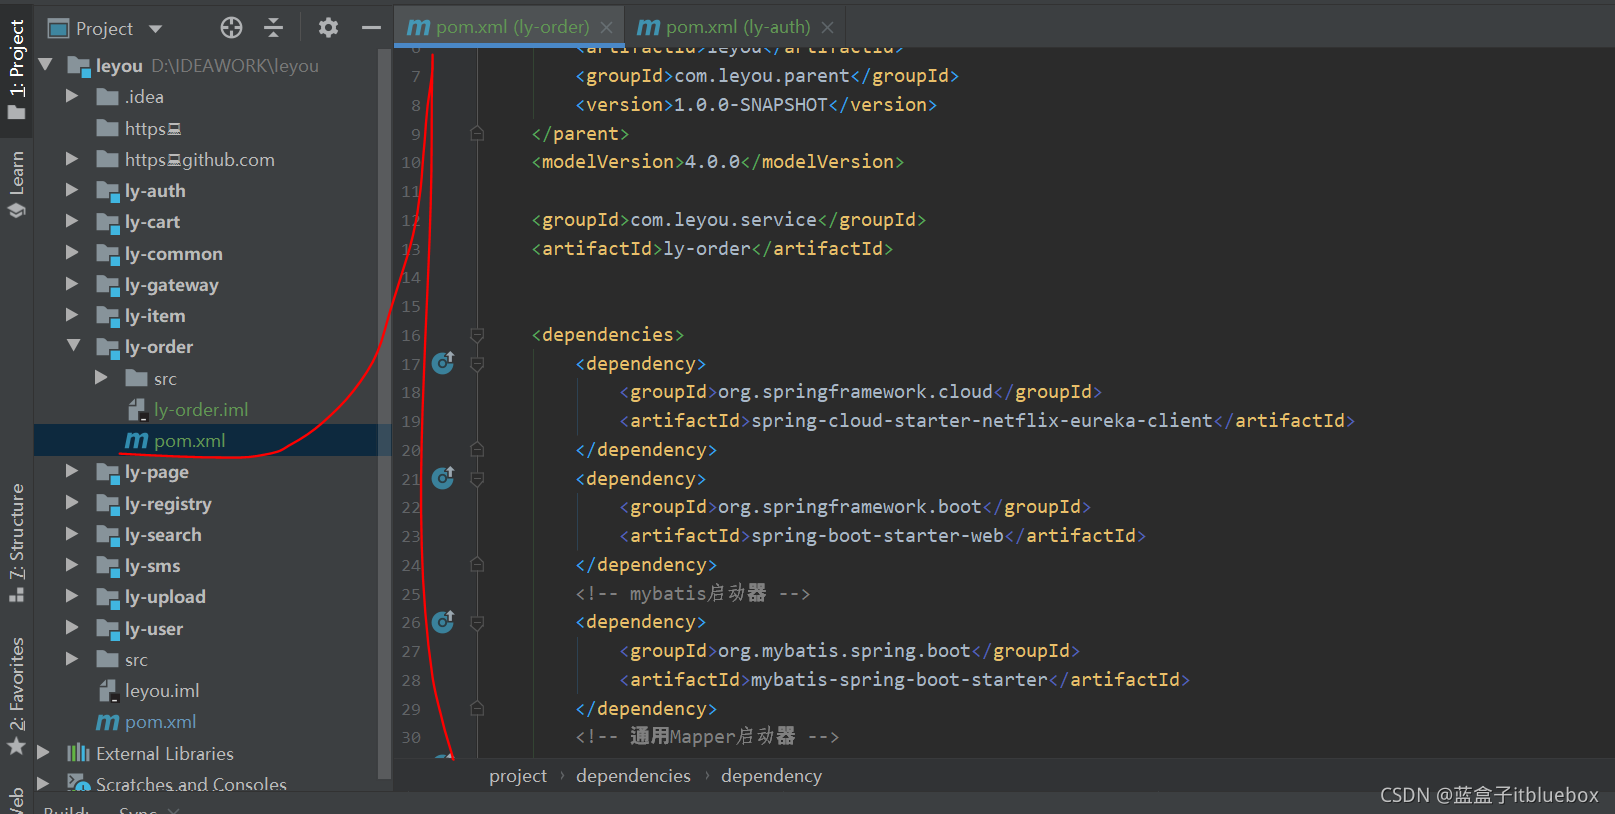Click 'dependencies' in the breadcrumb bar
This screenshot has width=1615, height=814.
pyautogui.click(x=633, y=775)
